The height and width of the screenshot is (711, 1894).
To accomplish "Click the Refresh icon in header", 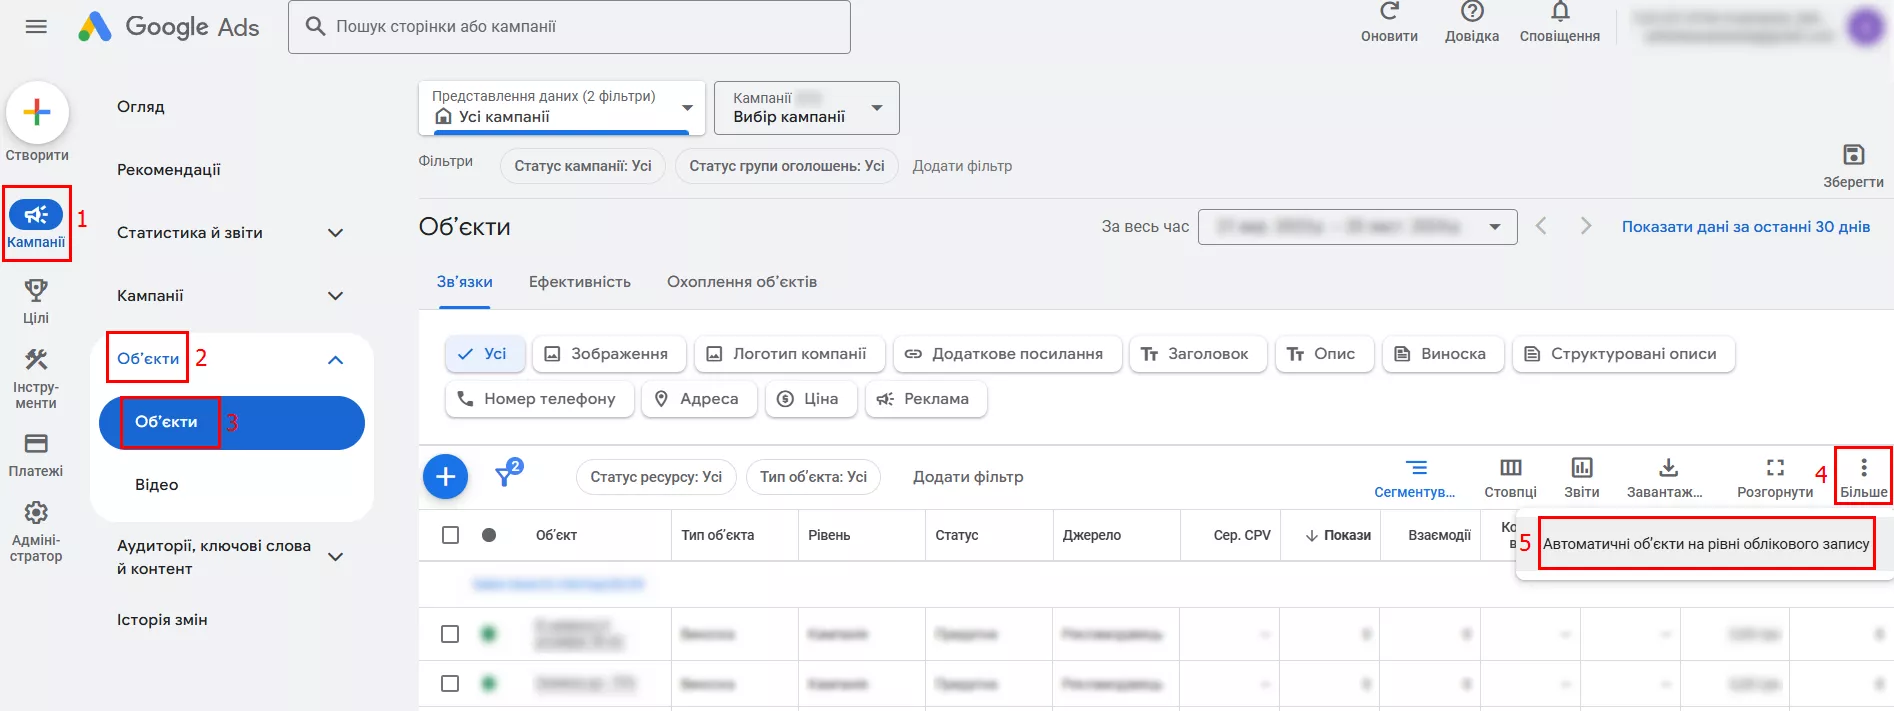I will pyautogui.click(x=1389, y=12).
